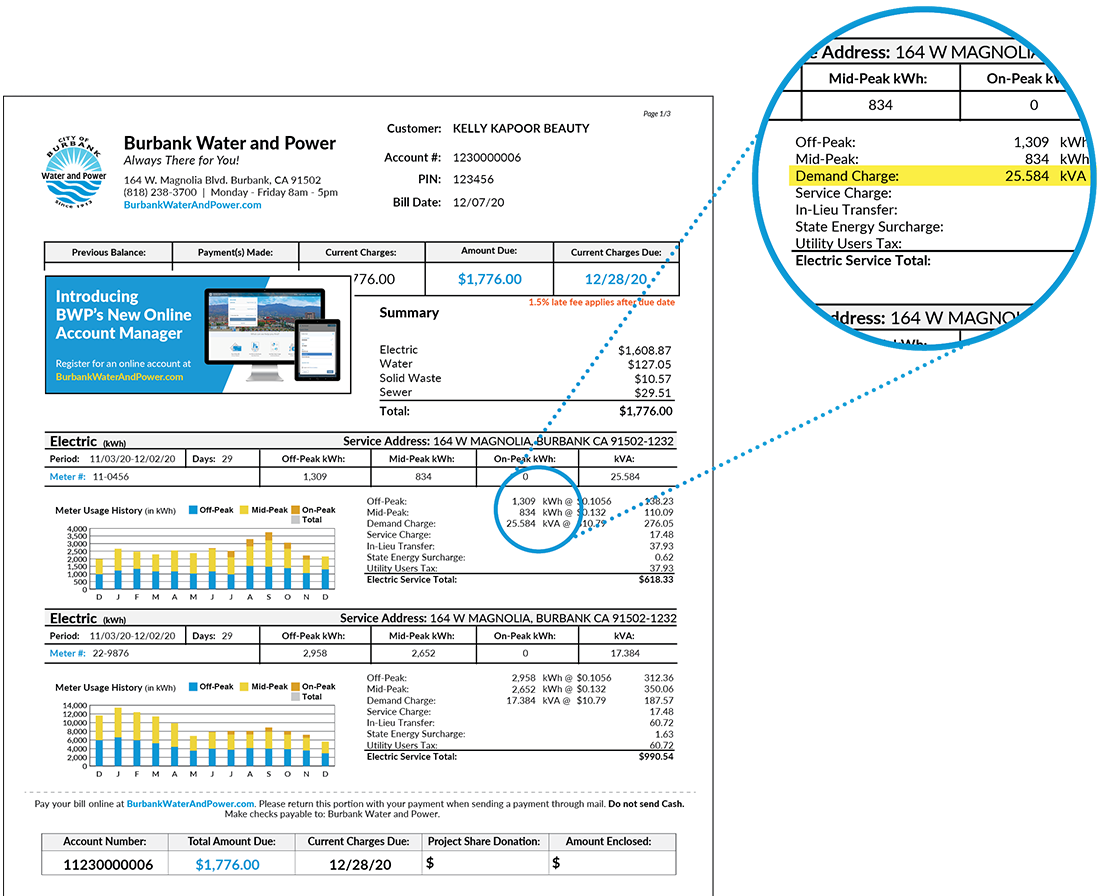Click the Off-Peak kWh value 2,958 in the meter 22-9876 row
1100x896 pixels.
pyautogui.click(x=315, y=653)
